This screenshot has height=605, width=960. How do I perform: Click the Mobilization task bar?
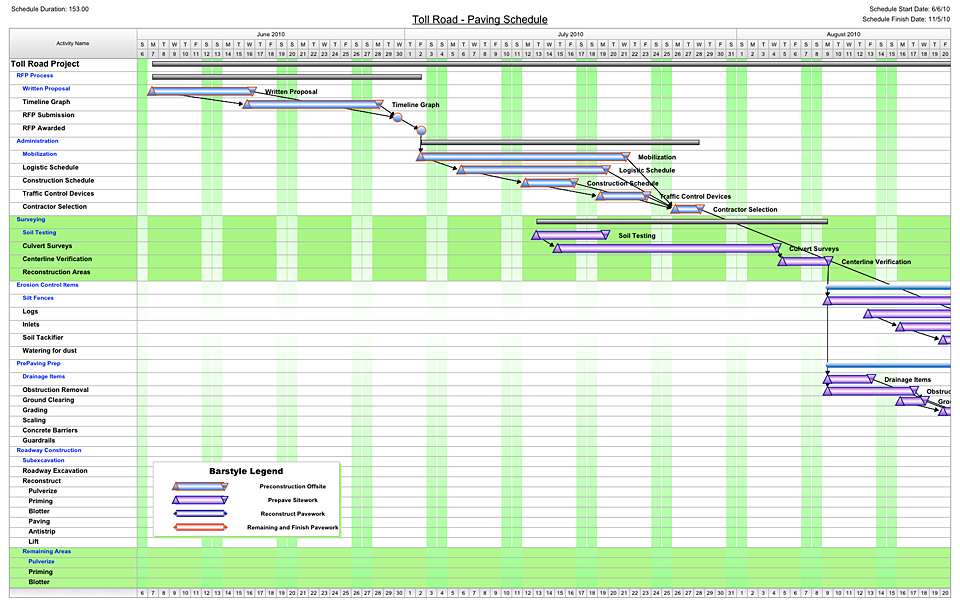(x=524, y=156)
